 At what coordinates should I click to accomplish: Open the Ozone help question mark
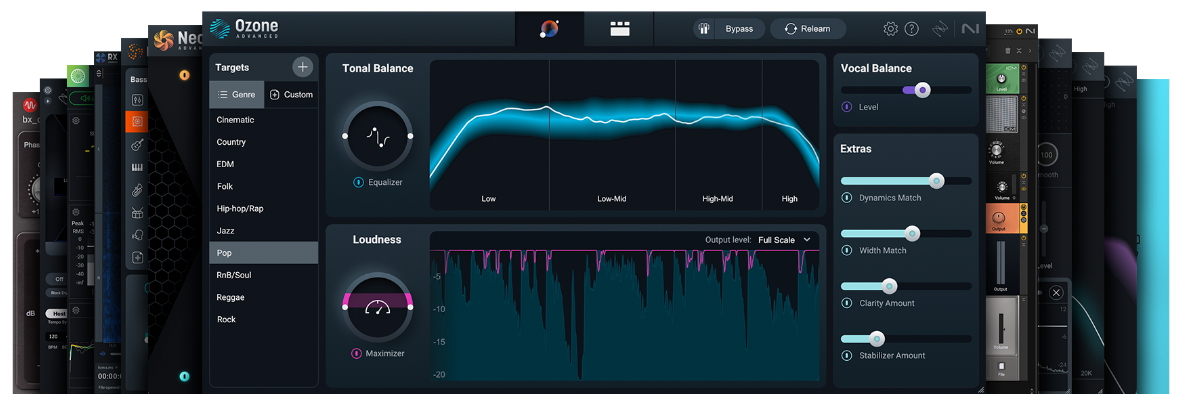[911, 29]
